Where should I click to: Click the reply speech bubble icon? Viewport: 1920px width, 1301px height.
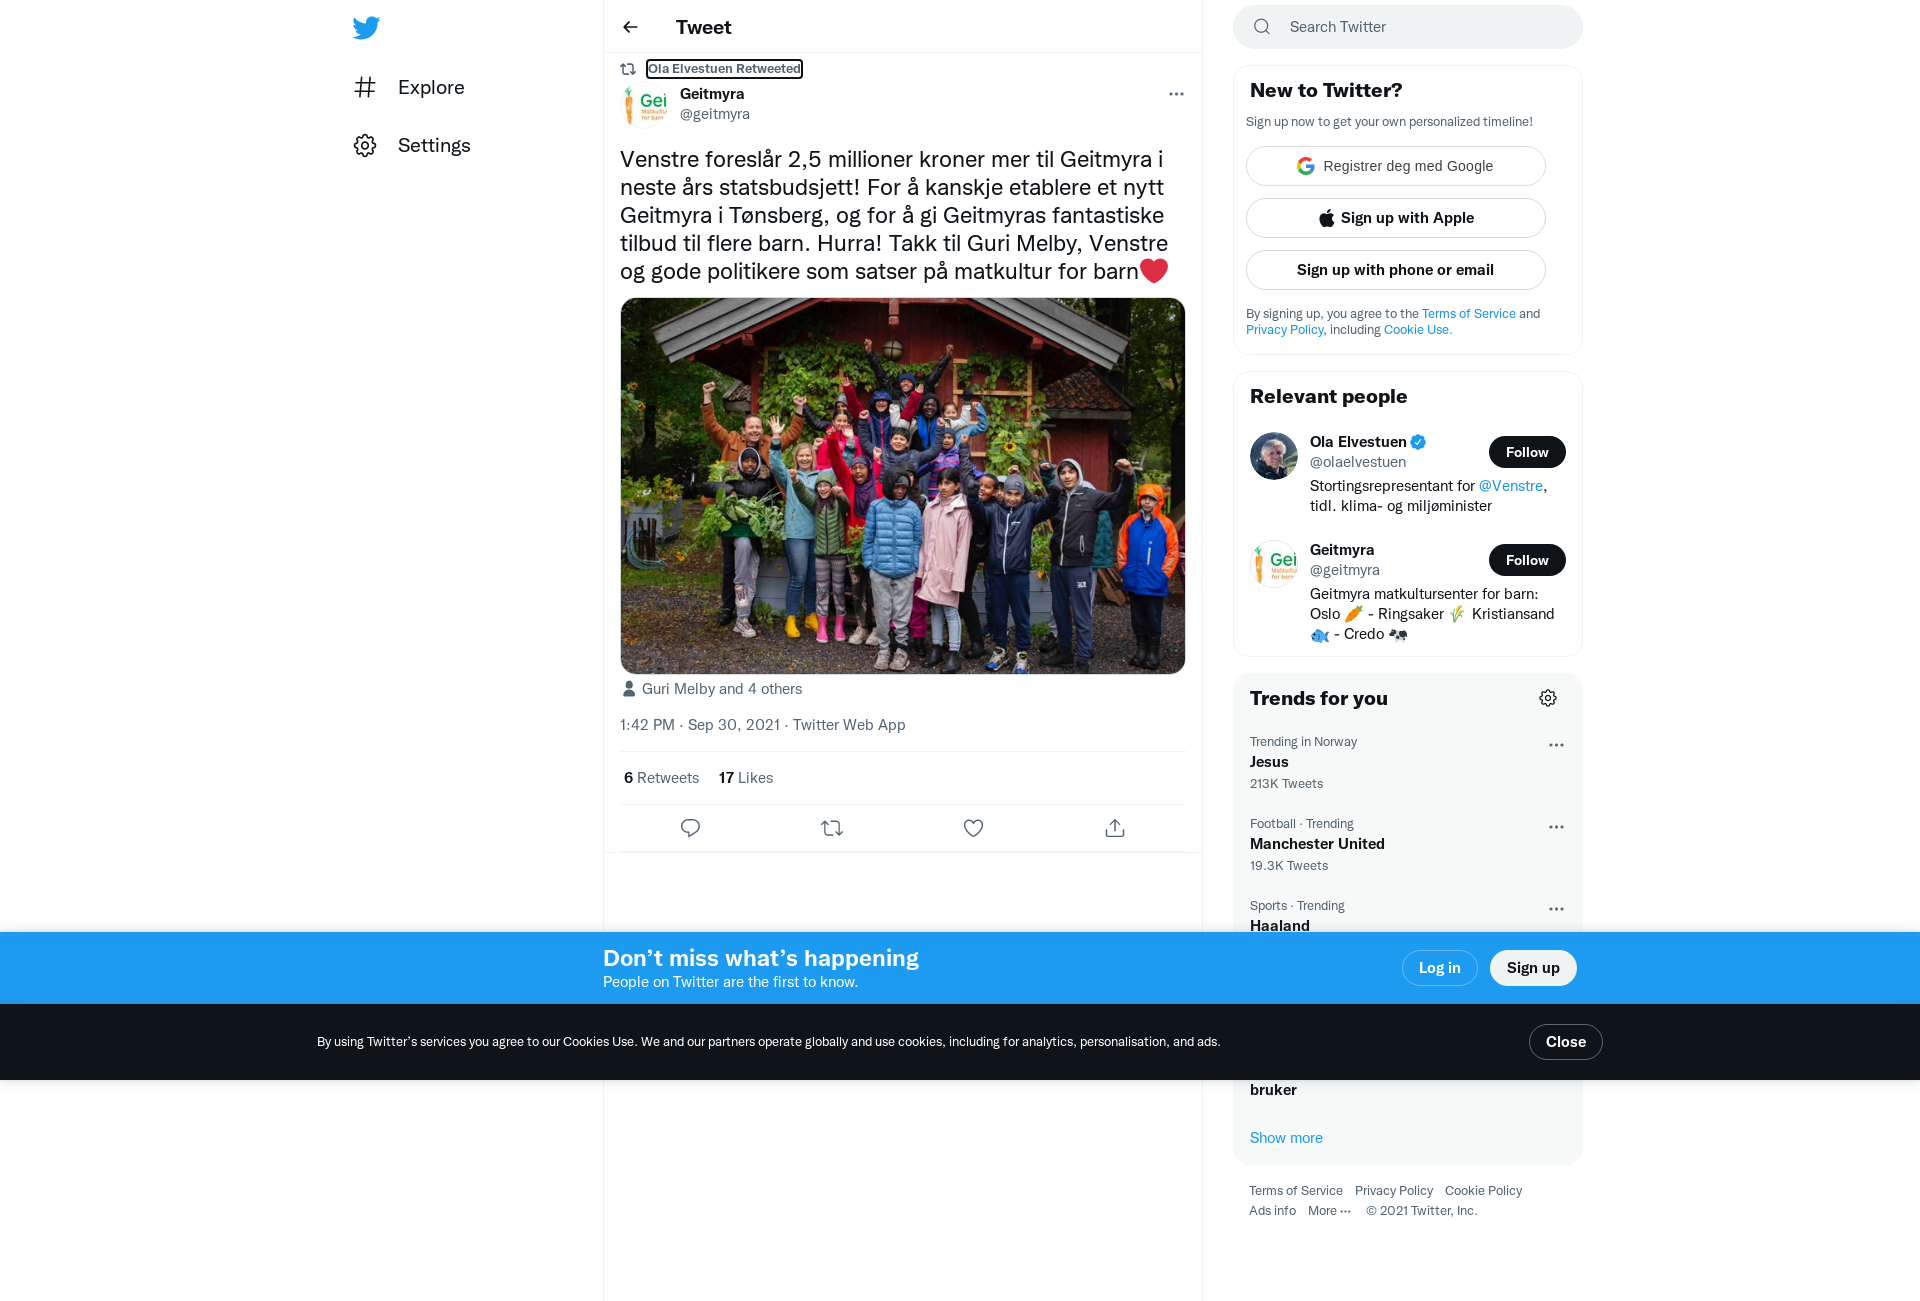click(690, 828)
